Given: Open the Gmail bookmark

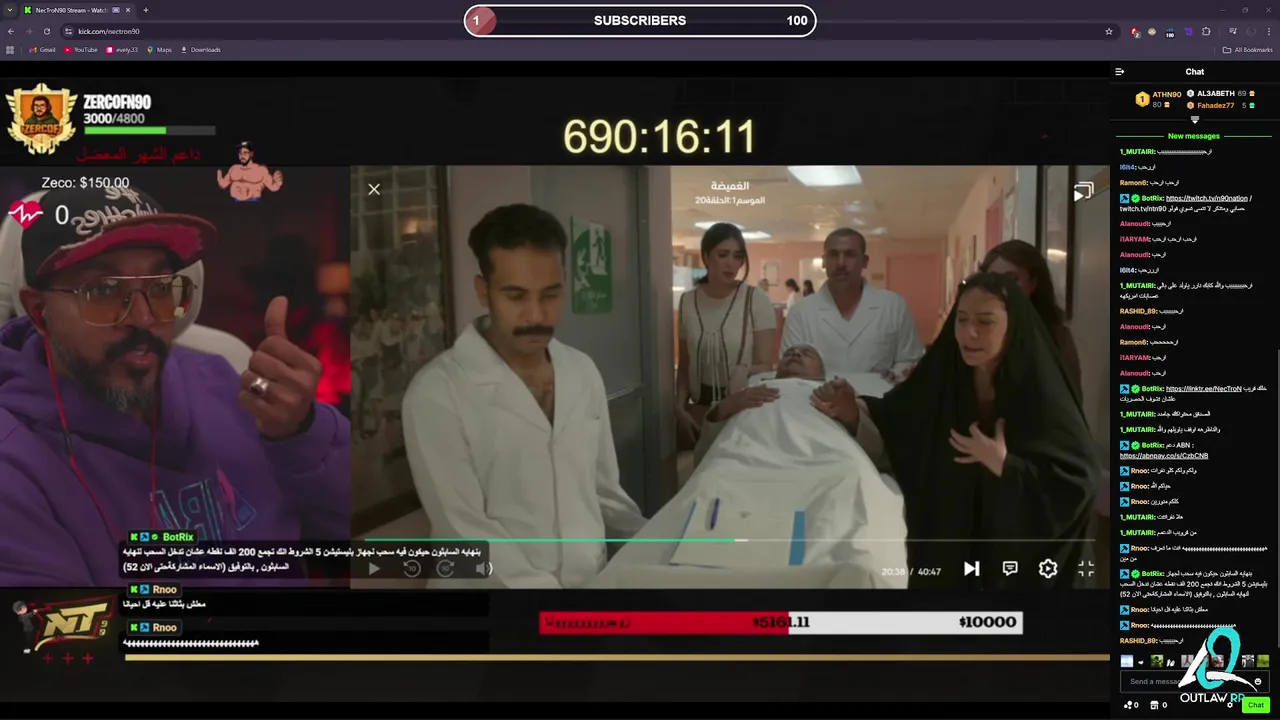Looking at the screenshot, I should pos(43,50).
